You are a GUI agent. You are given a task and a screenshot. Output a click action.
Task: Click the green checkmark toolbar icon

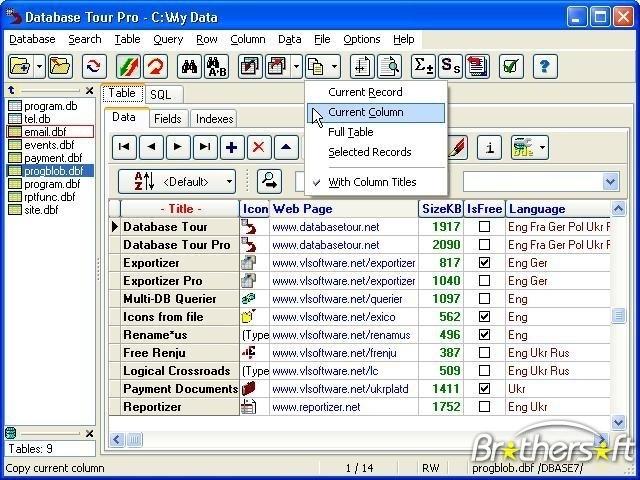pos(511,66)
